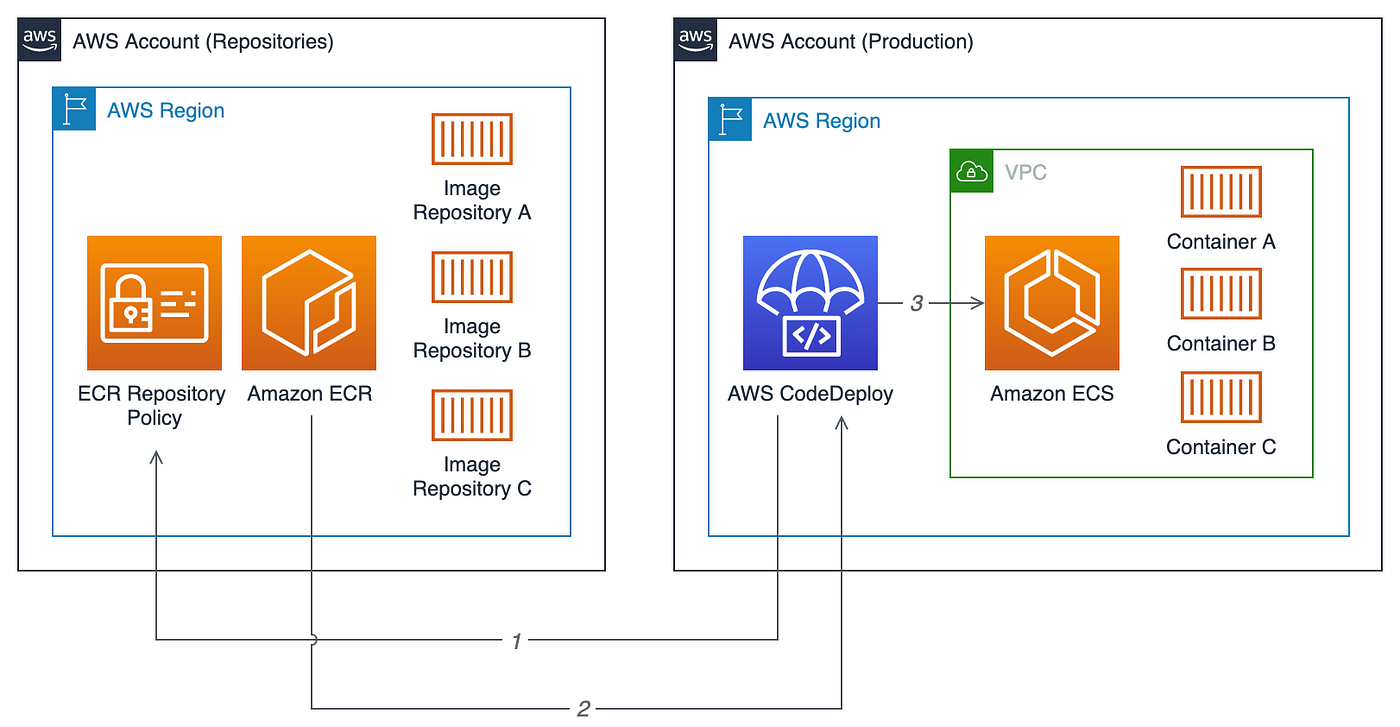The height and width of the screenshot is (727, 1400).
Task: Select the 'AWS CodeDeploy' label
Action: [x=811, y=394]
